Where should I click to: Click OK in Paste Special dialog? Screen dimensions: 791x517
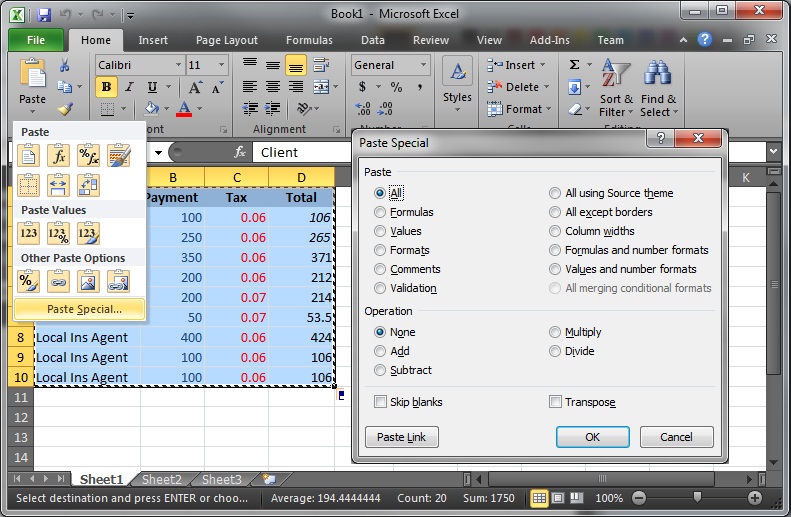[x=593, y=437]
